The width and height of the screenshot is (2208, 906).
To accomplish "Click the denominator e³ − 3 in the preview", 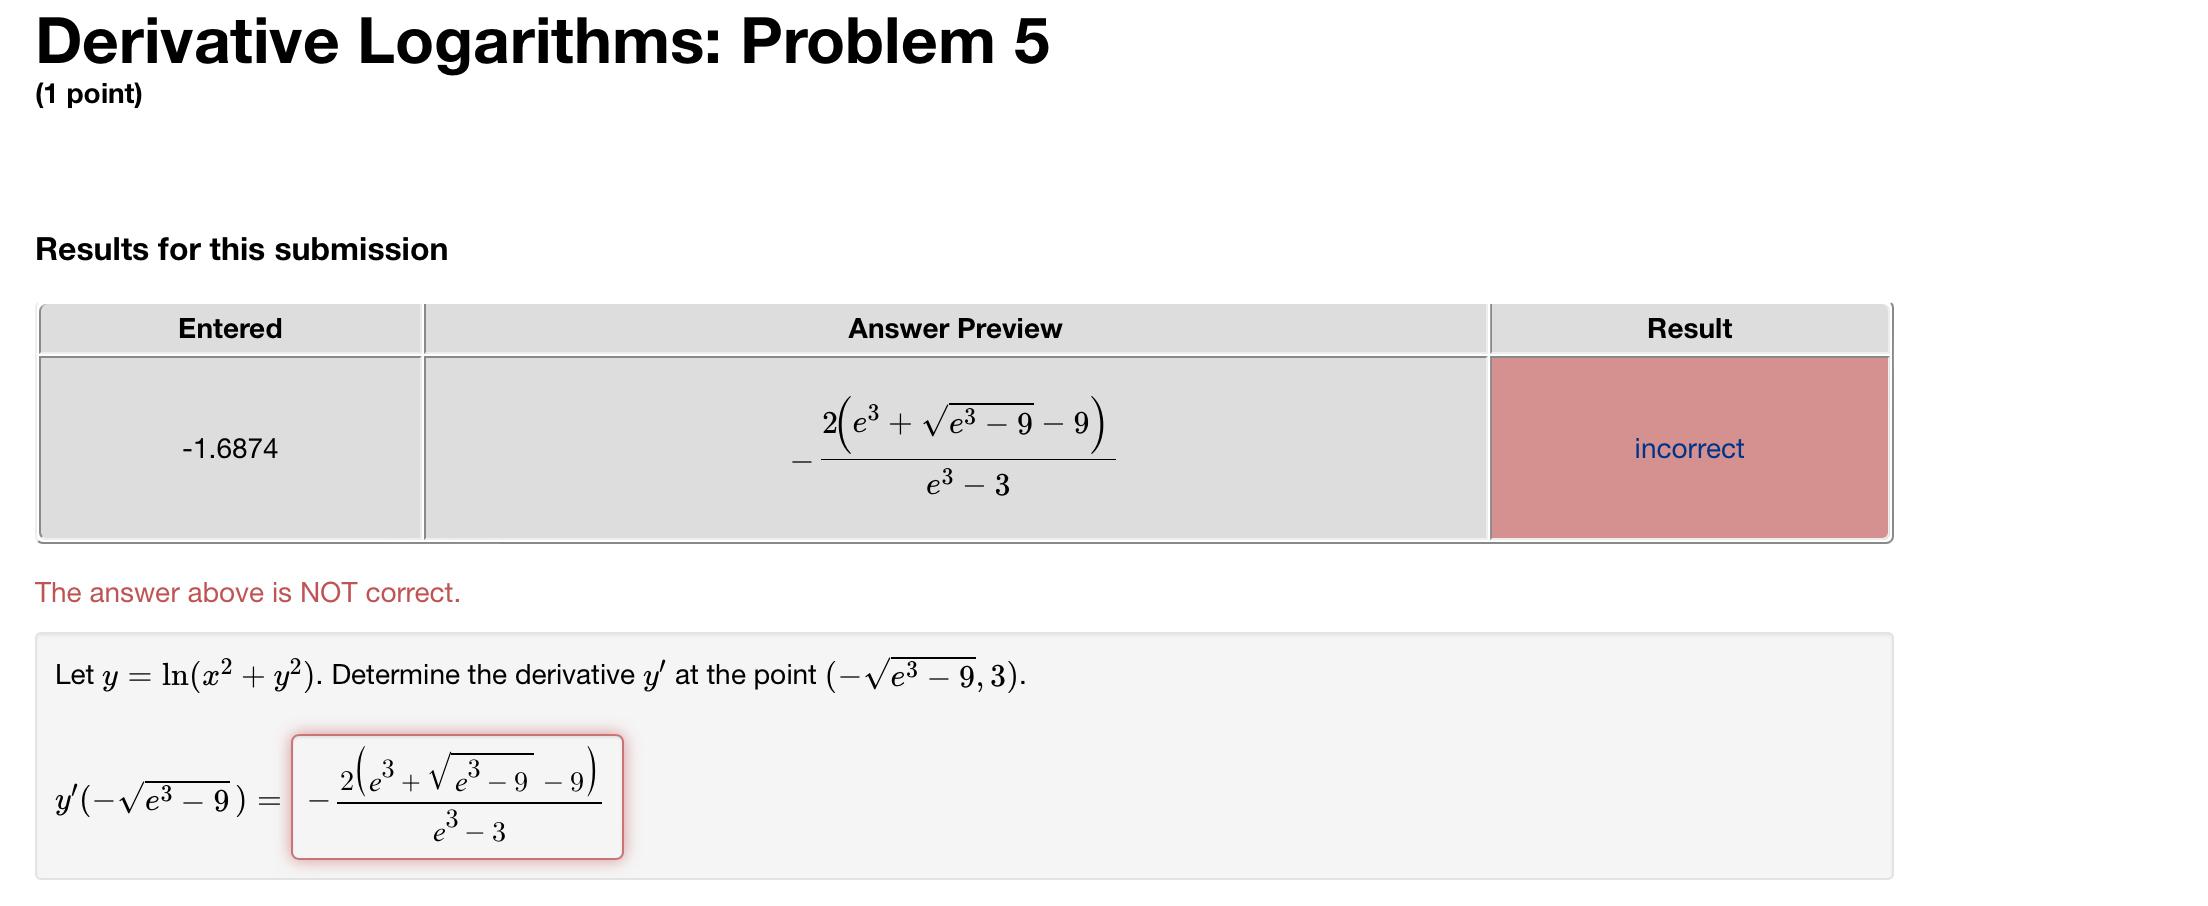I will (967, 485).
